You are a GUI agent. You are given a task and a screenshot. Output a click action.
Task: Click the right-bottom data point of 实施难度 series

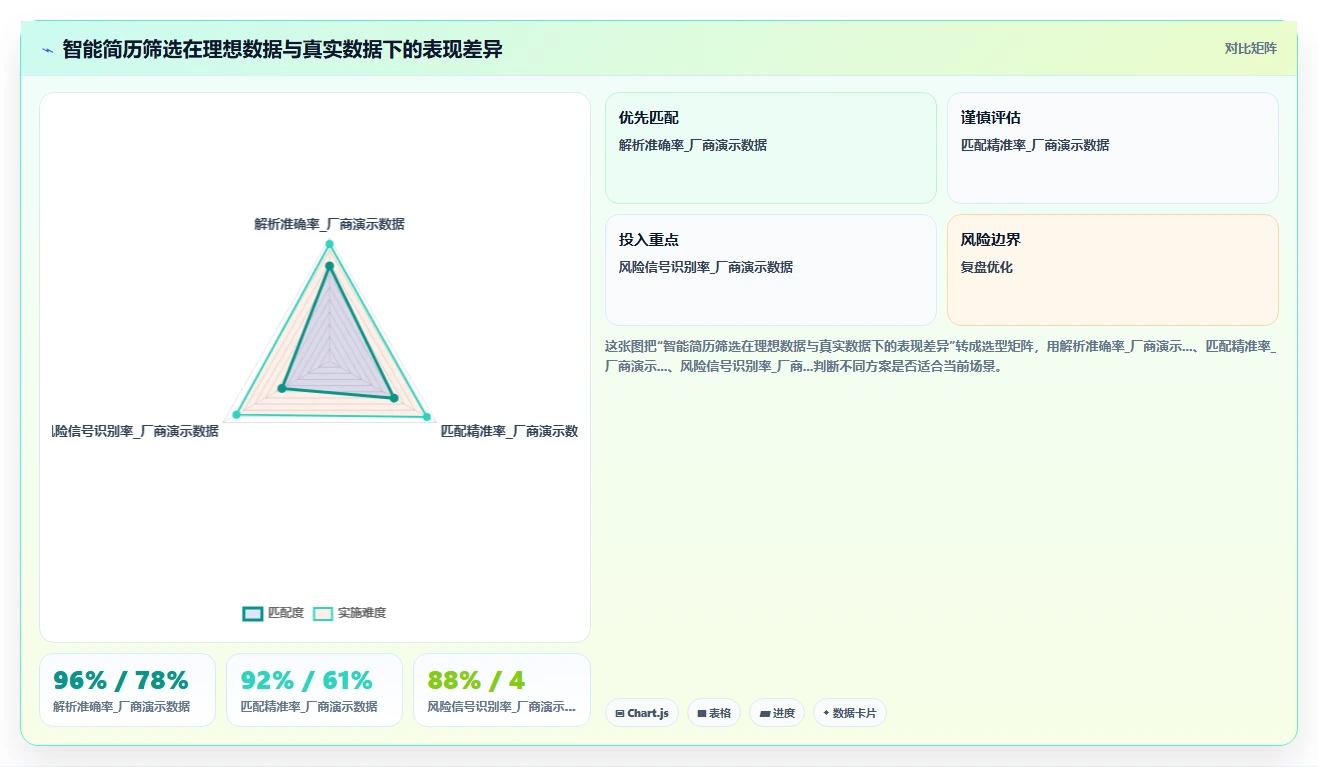click(x=426, y=416)
